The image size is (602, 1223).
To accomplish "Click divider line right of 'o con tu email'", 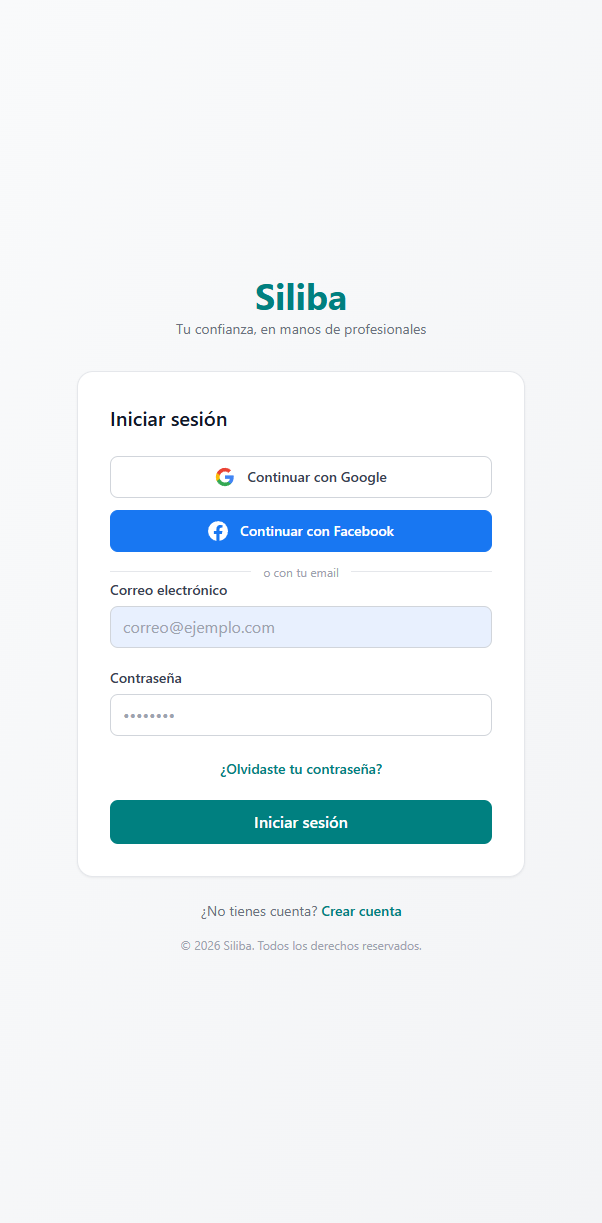I will coord(421,572).
